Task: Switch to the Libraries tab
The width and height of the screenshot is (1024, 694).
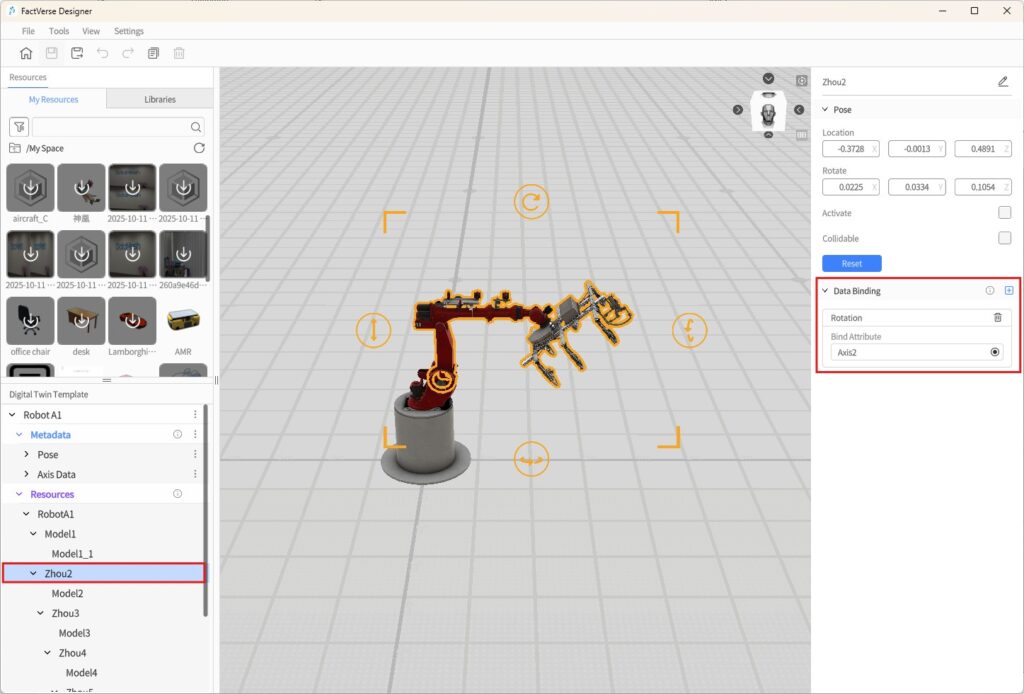Action: tap(160, 99)
